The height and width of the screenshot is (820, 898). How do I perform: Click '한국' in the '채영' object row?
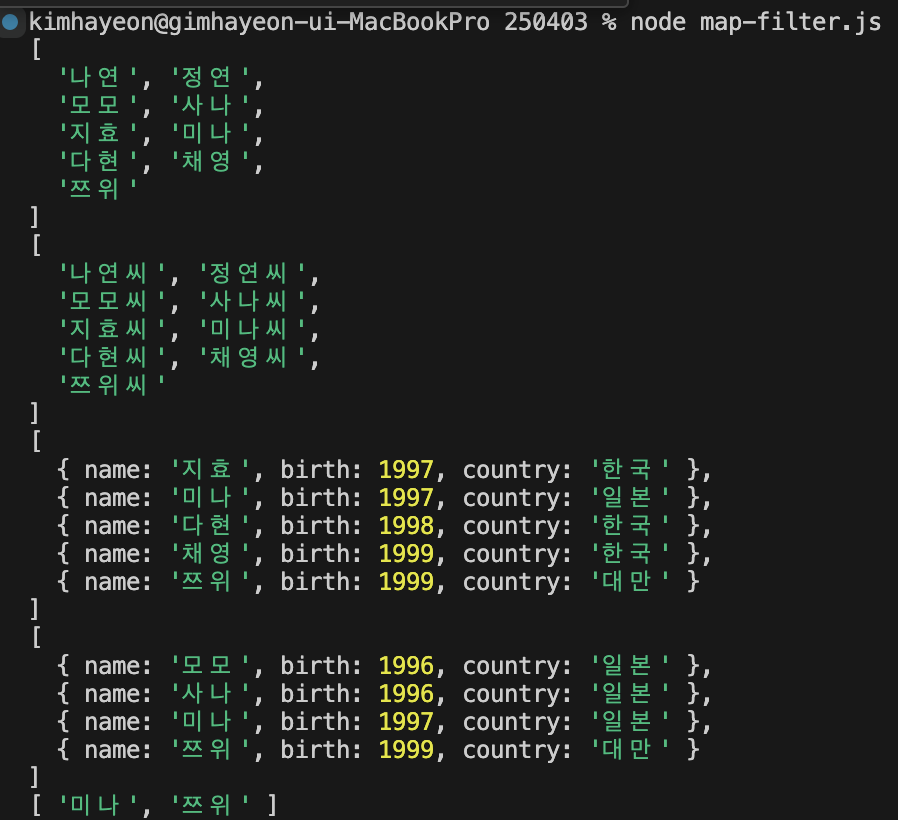631,554
